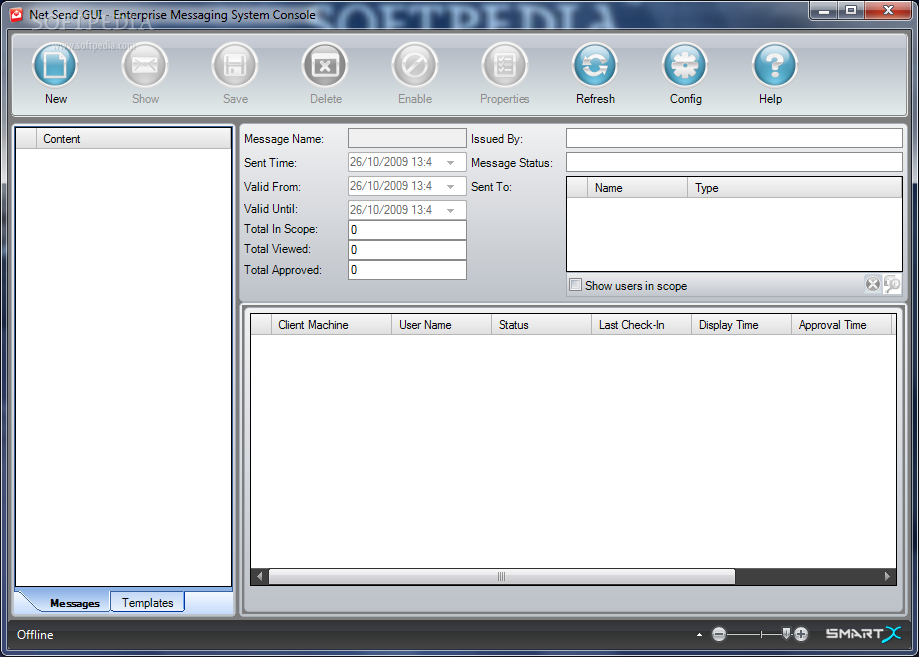Switch to the Templates tab
The image size is (919, 657).
point(148,602)
